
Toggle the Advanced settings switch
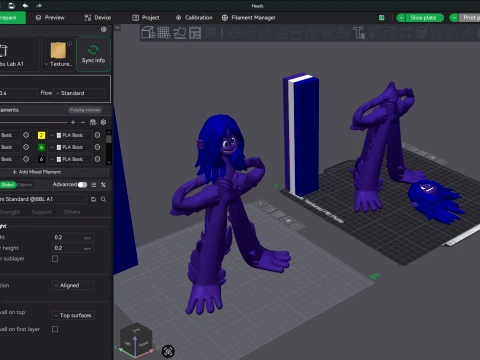82,185
